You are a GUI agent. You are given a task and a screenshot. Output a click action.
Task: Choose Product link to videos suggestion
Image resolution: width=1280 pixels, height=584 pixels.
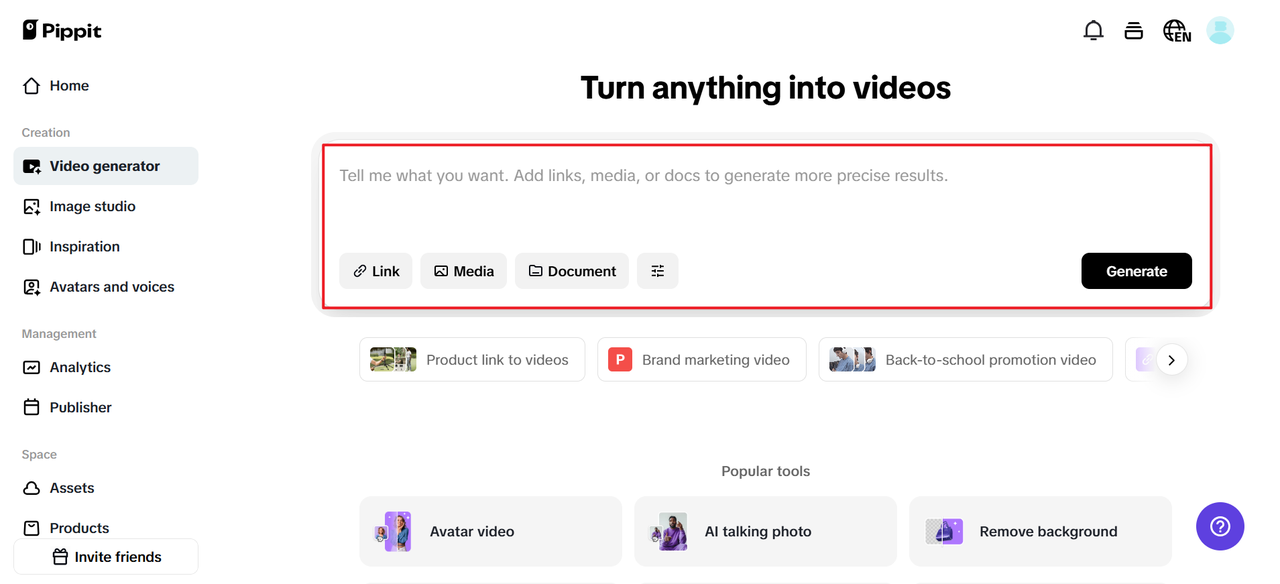click(x=472, y=360)
